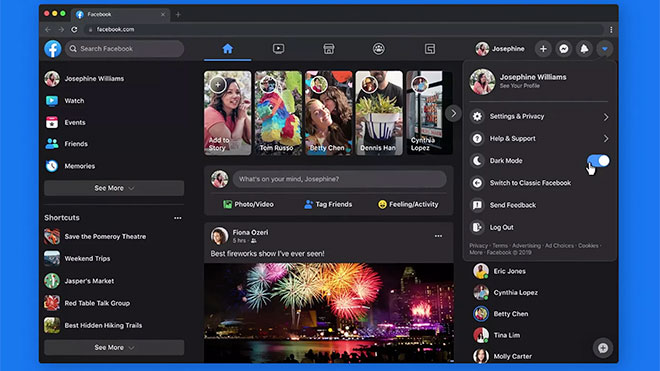The width and height of the screenshot is (660, 371).
Task: Open the Messenger icon
Action: pos(564,49)
